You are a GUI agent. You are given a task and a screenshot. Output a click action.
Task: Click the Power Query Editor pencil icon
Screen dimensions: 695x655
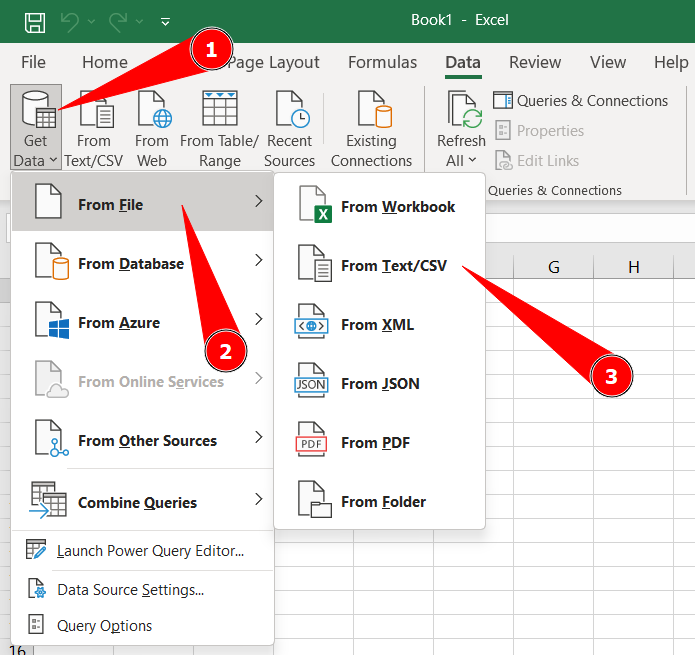[x=36, y=550]
